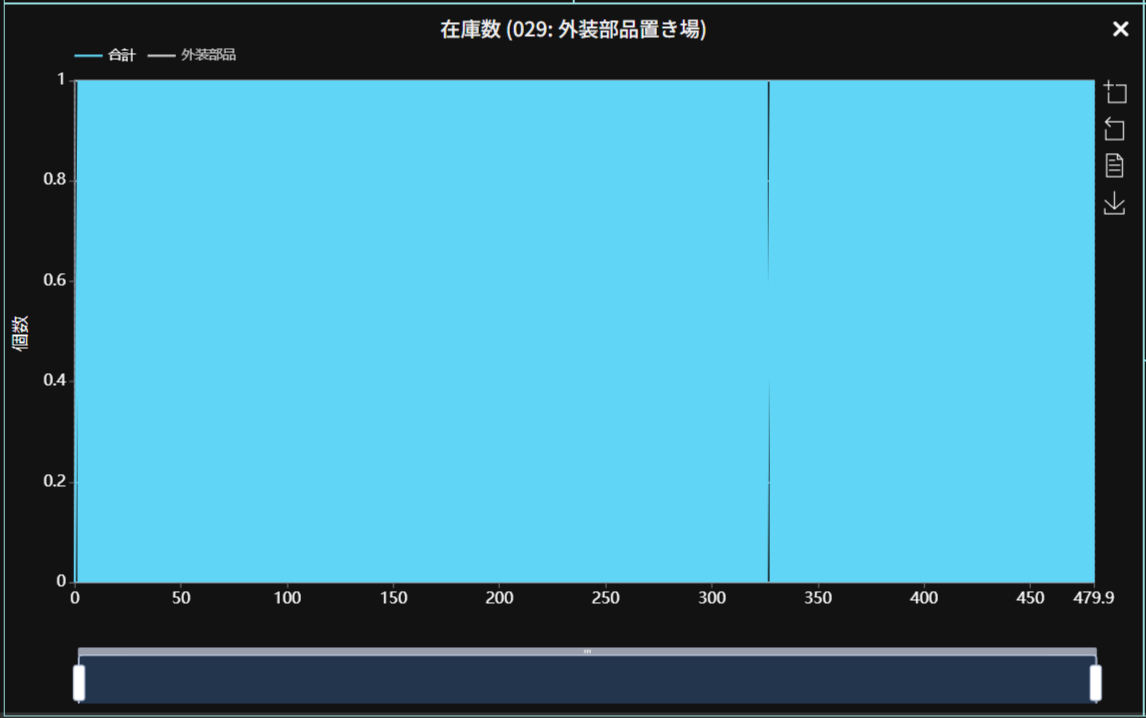Open the data view document icon
Screen dimensions: 1146x718
tap(1114, 166)
